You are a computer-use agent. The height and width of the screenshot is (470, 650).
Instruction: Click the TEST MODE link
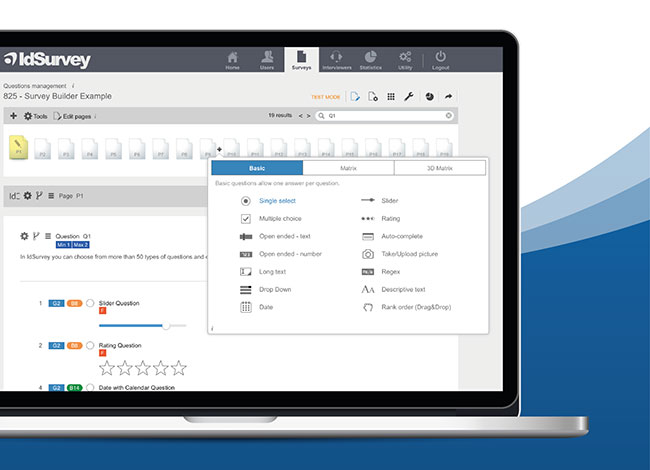coord(325,97)
